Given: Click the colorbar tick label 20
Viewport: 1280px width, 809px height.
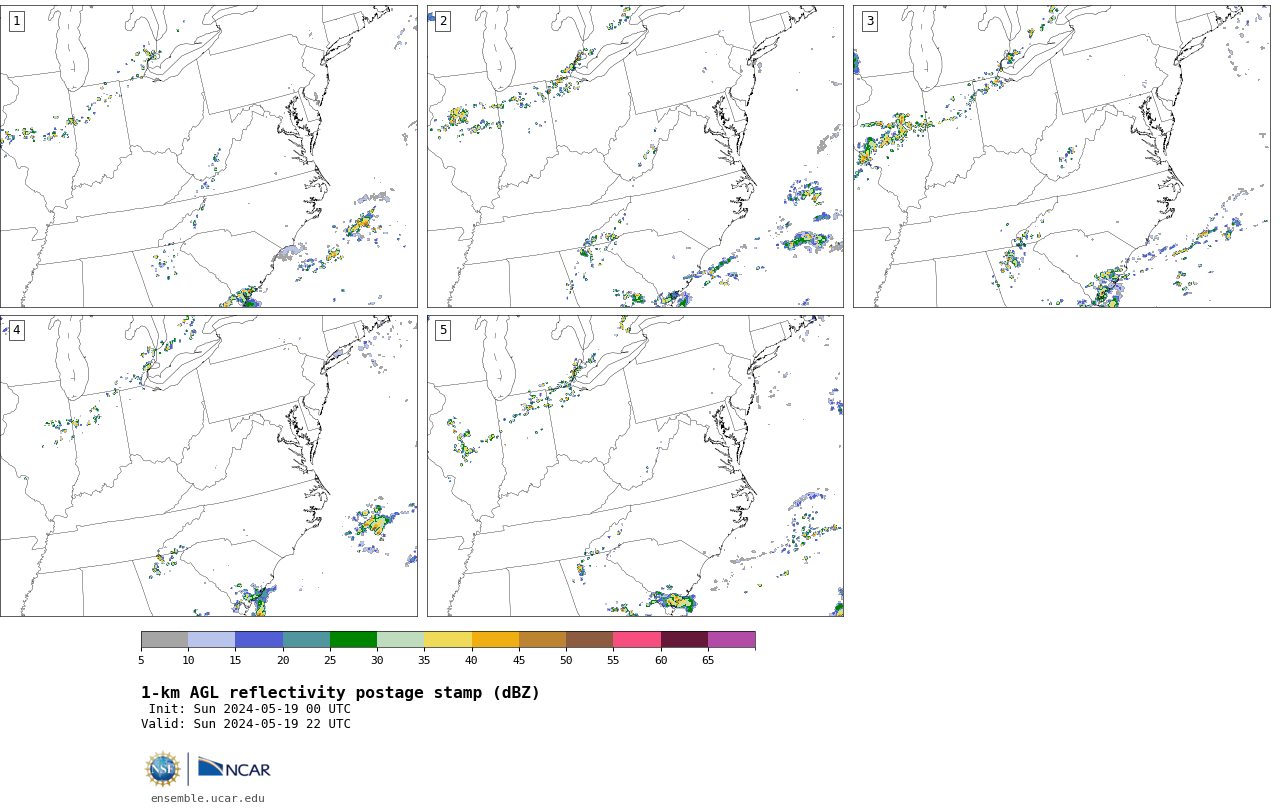Looking at the screenshot, I should click(283, 660).
